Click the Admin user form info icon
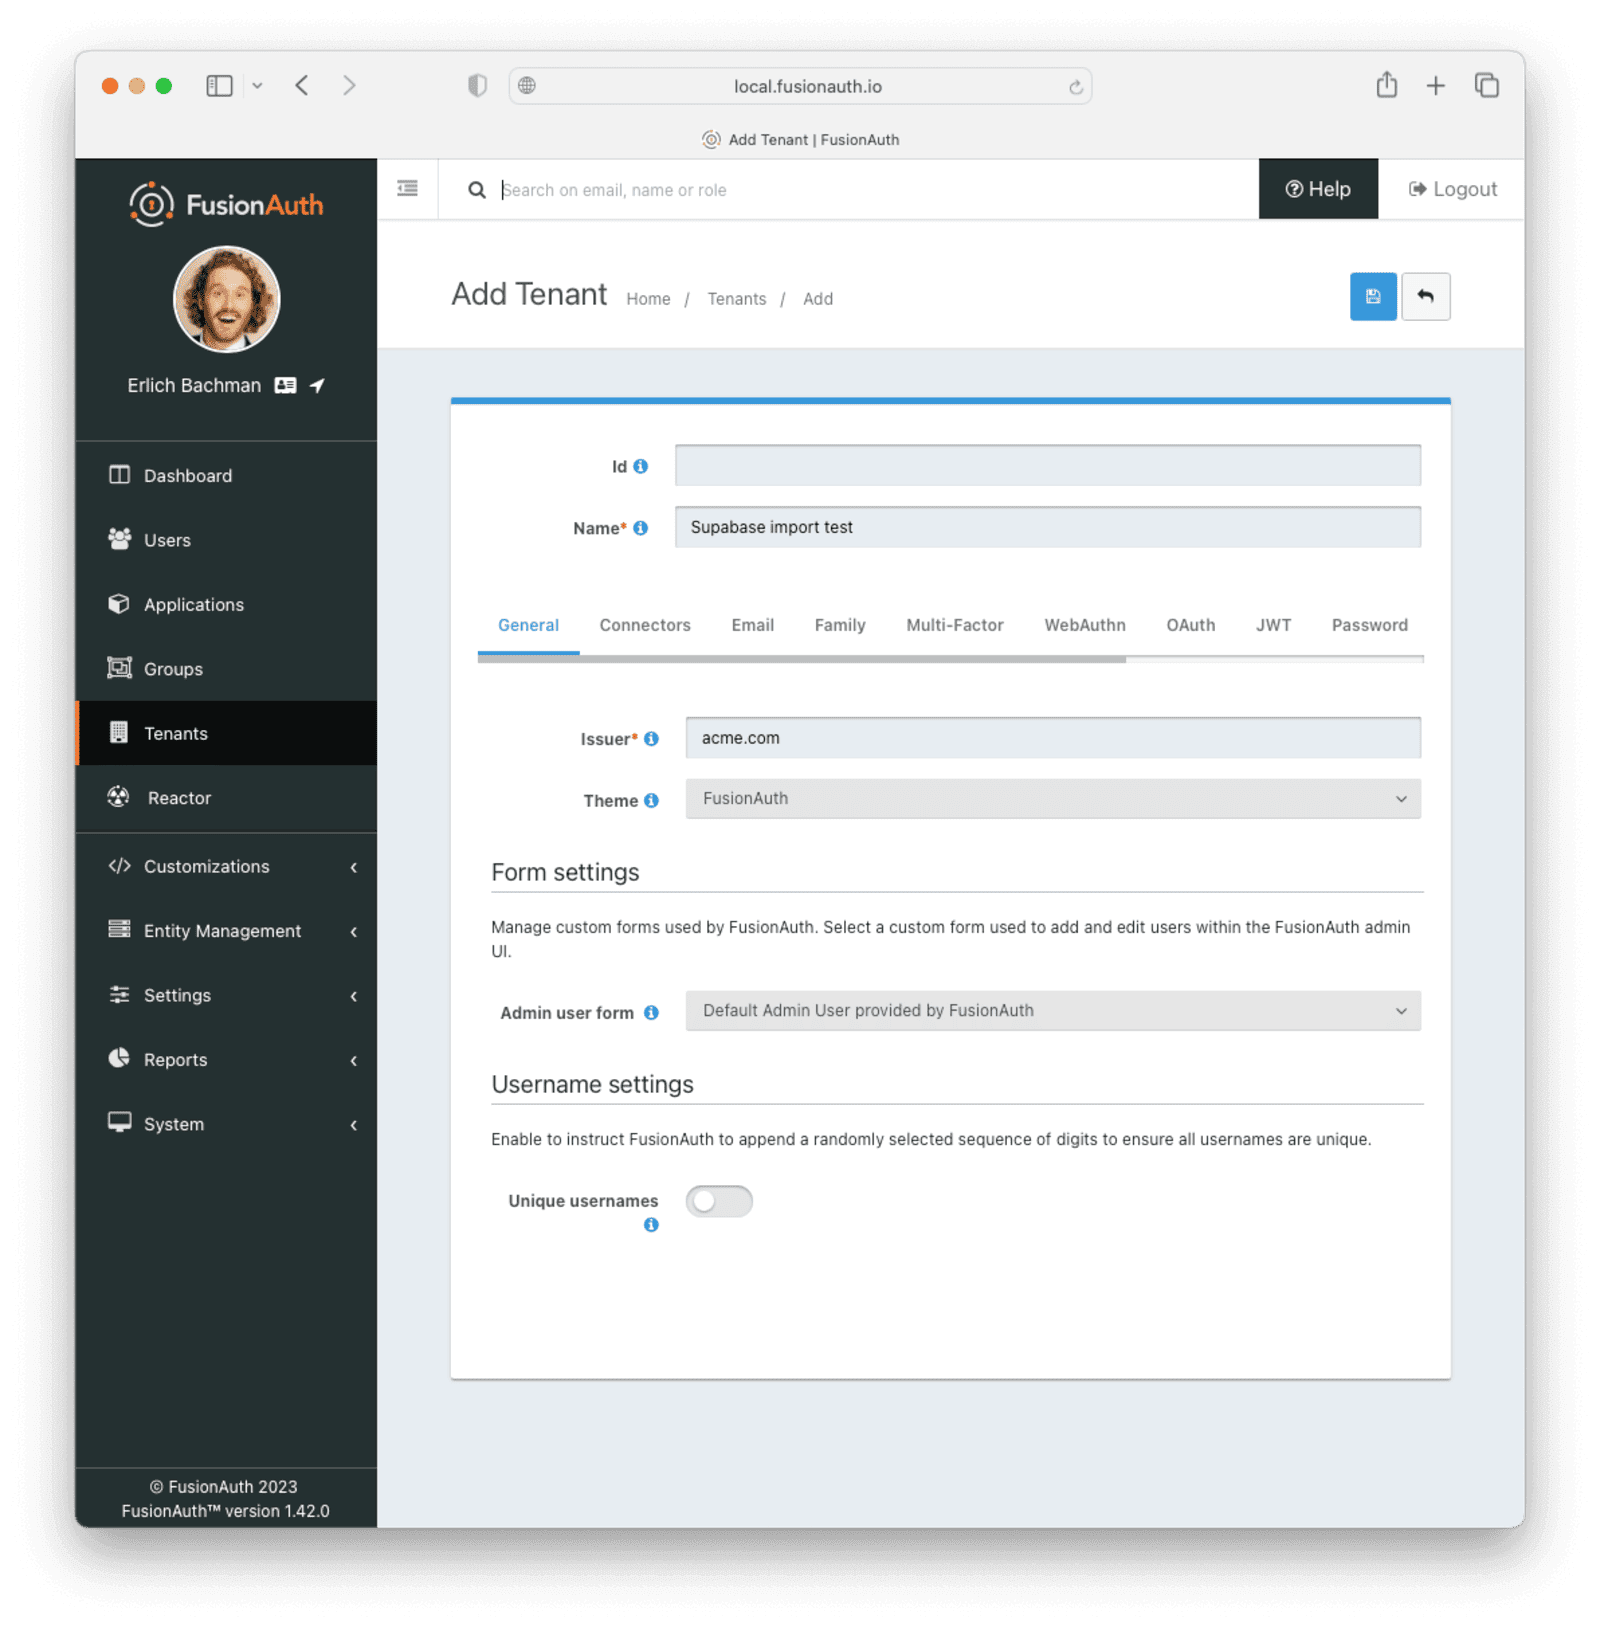 [651, 1012]
